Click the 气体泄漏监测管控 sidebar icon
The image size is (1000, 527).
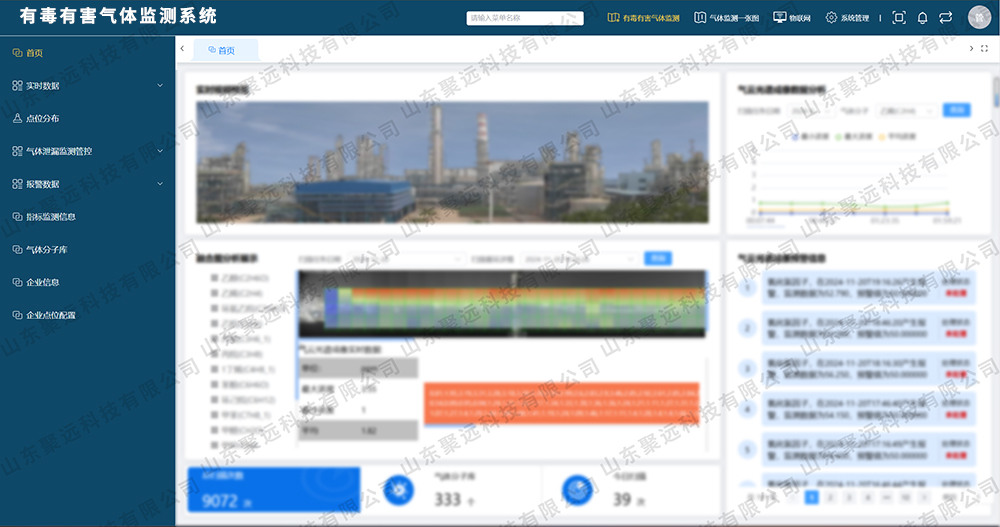click(17, 151)
